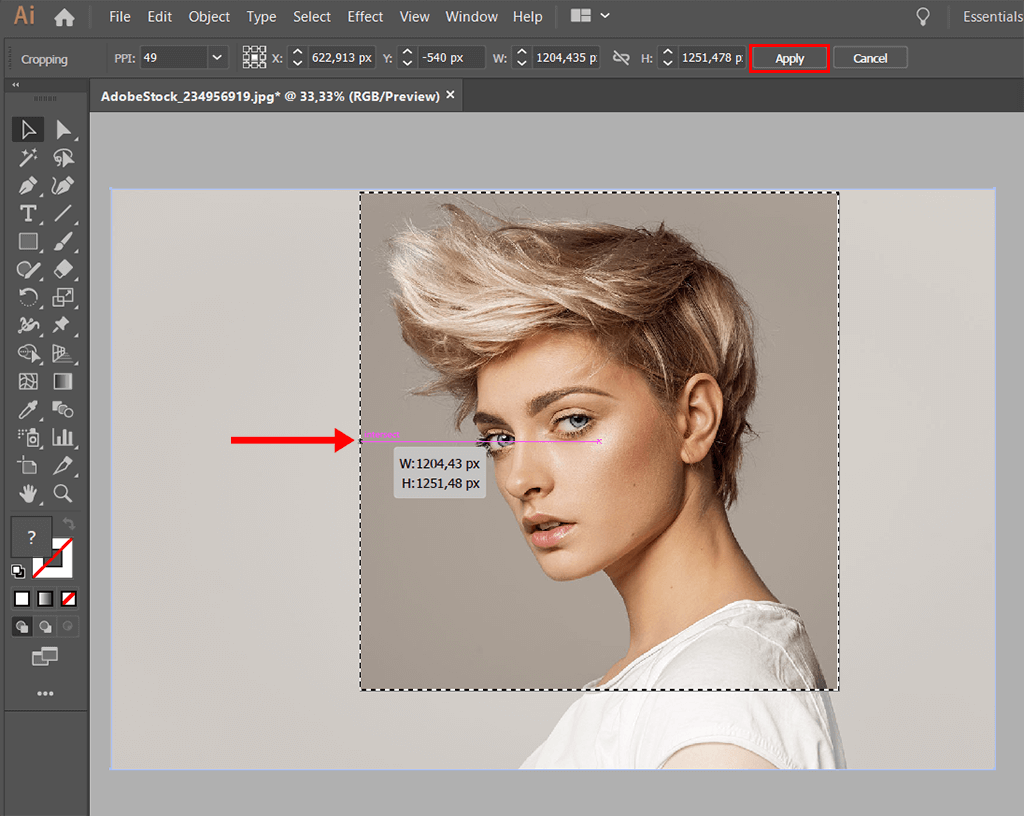
Task: Select the Type tool
Action: pyautogui.click(x=28, y=213)
